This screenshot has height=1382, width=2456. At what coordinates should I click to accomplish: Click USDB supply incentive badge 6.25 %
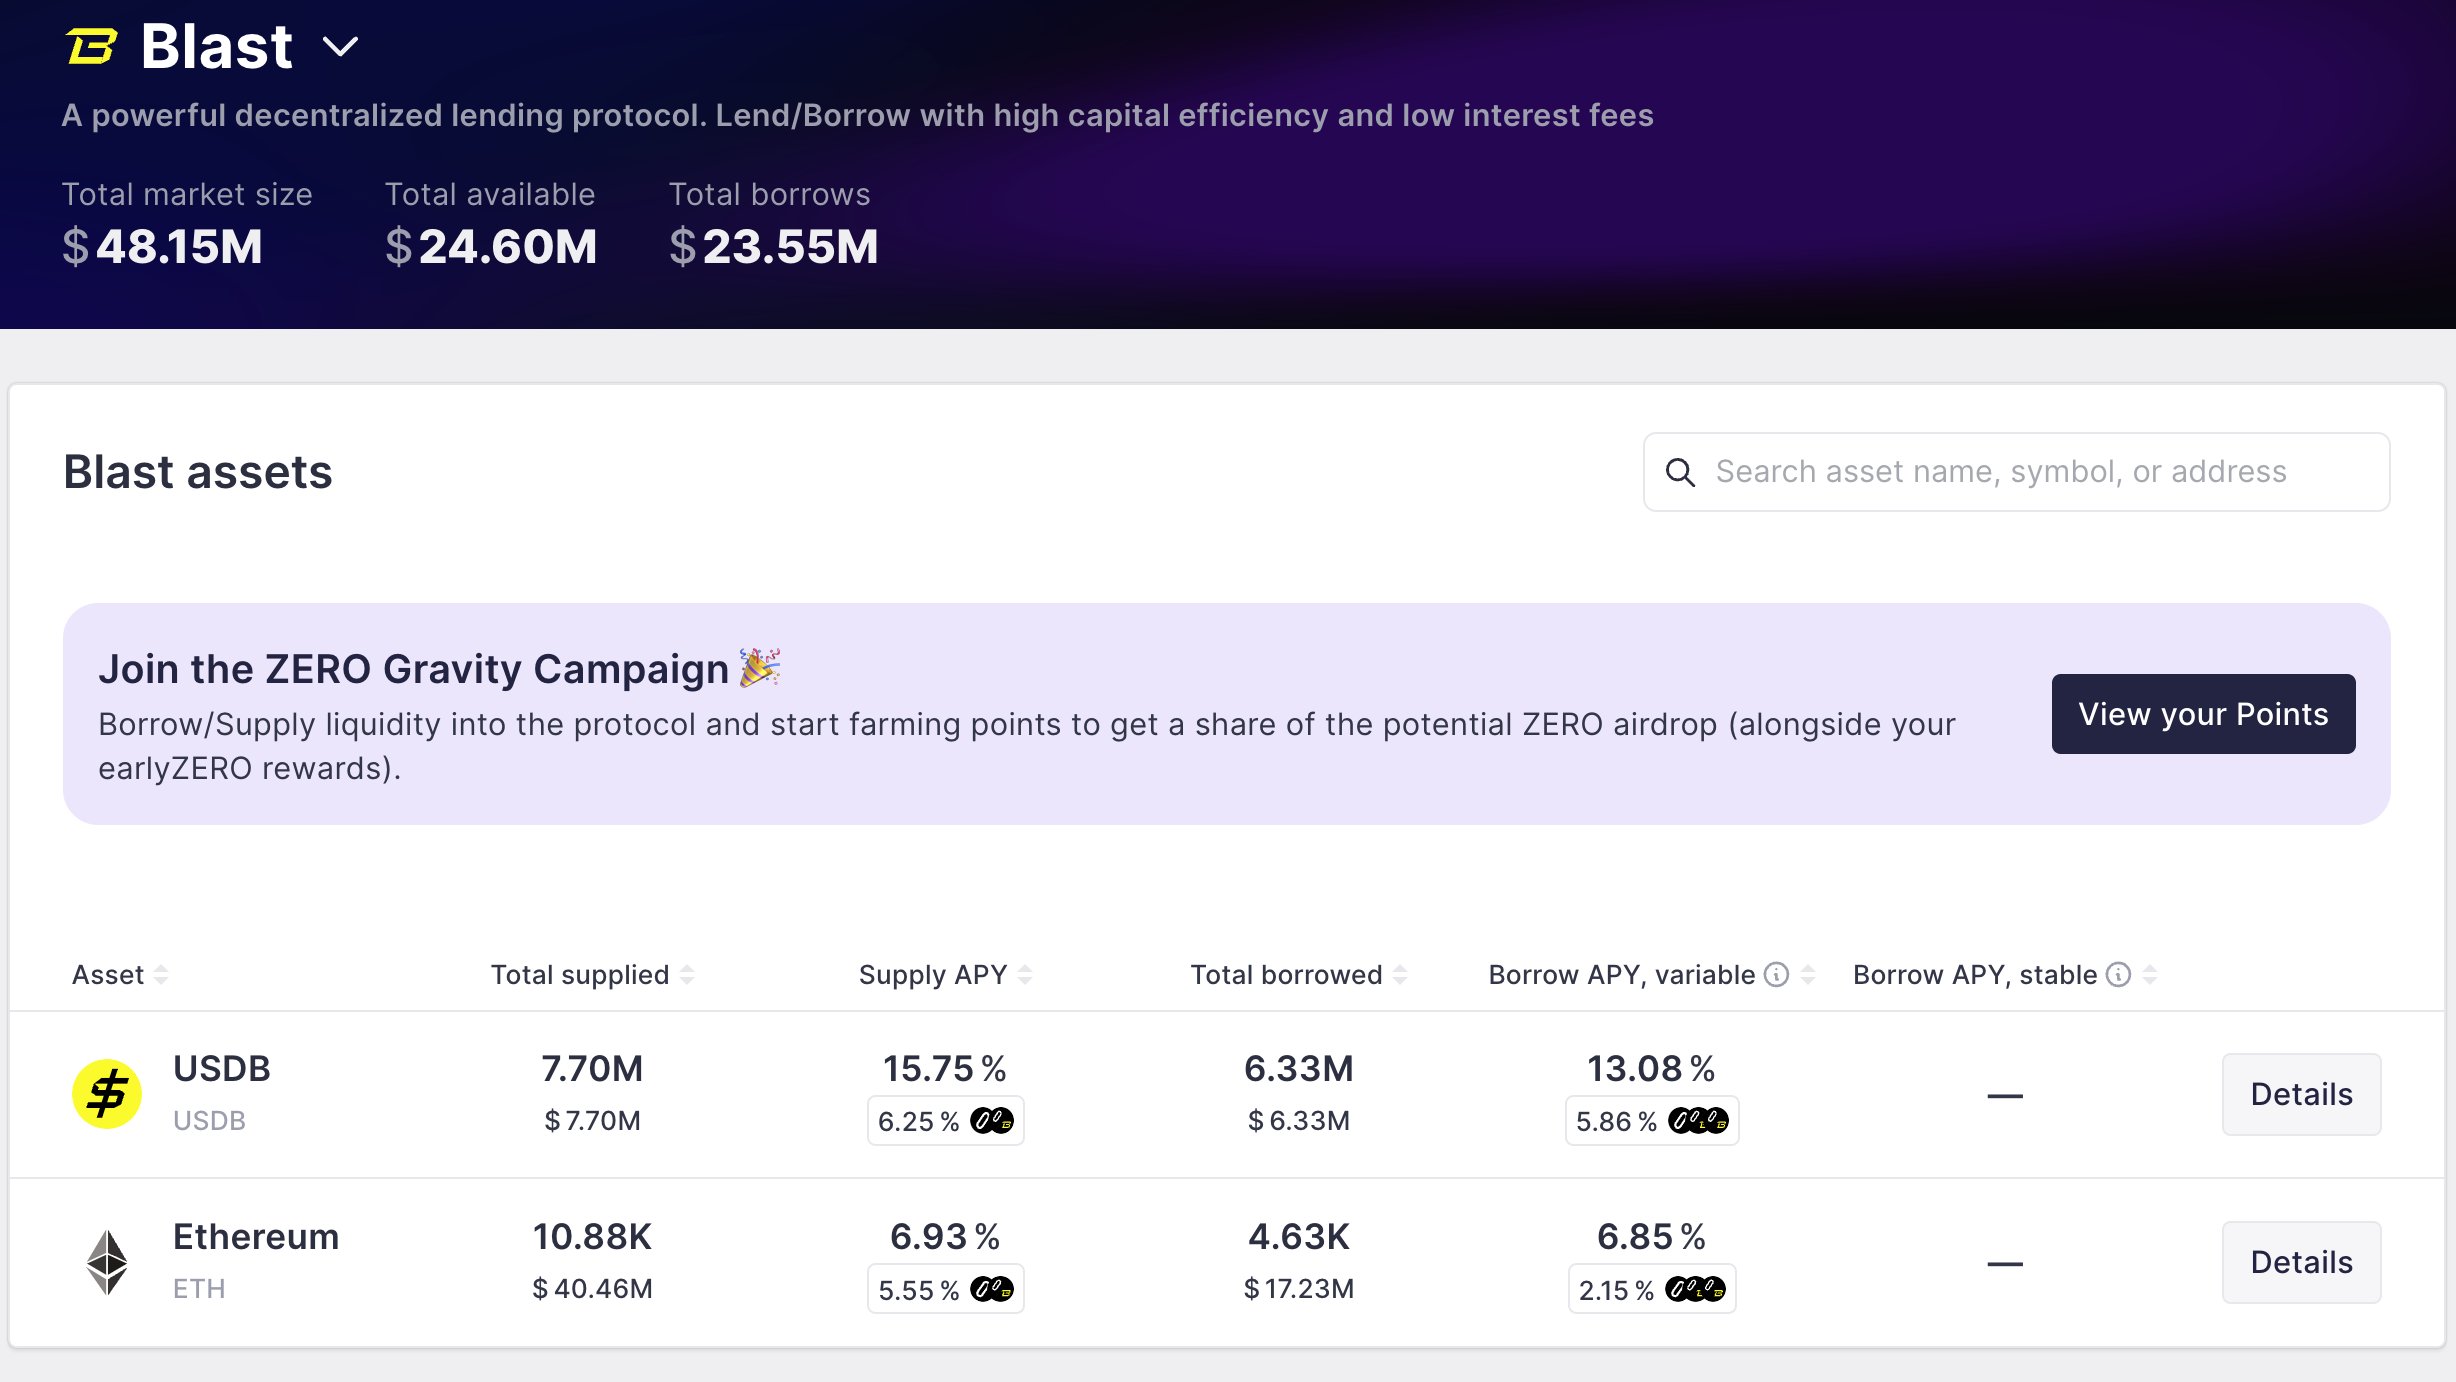(945, 1121)
